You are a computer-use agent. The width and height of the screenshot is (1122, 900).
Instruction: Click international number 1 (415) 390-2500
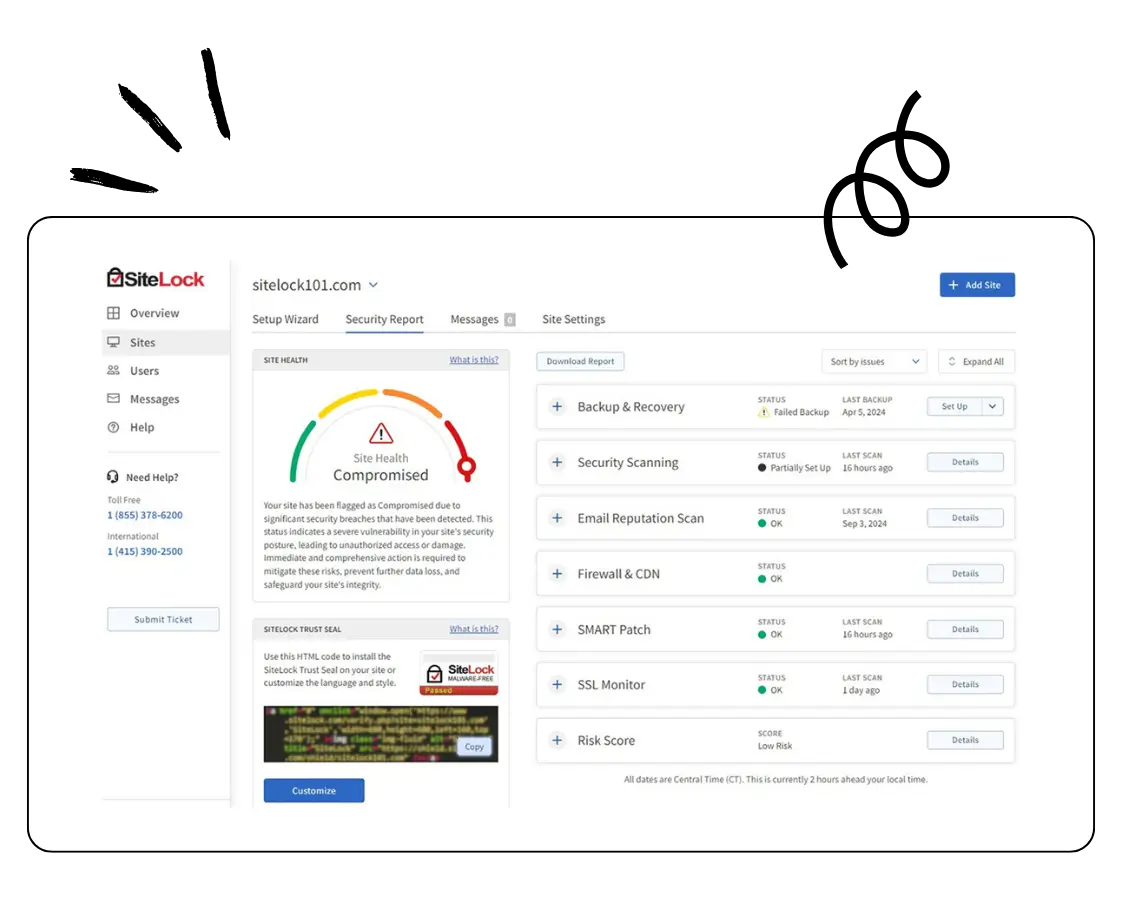[145, 552]
